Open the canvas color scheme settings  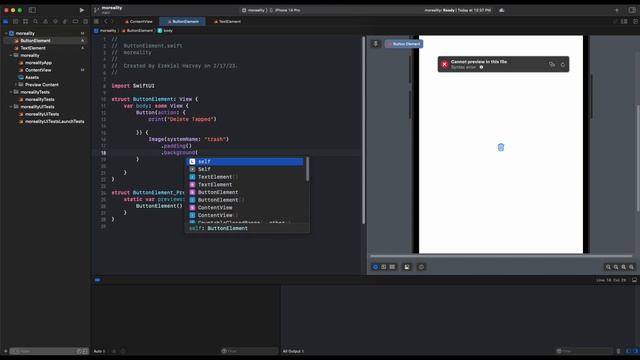coord(422,267)
